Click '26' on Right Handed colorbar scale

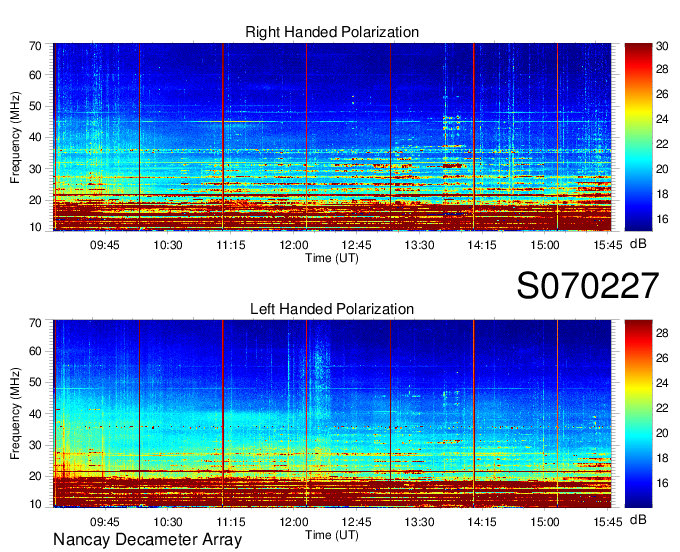[662, 94]
